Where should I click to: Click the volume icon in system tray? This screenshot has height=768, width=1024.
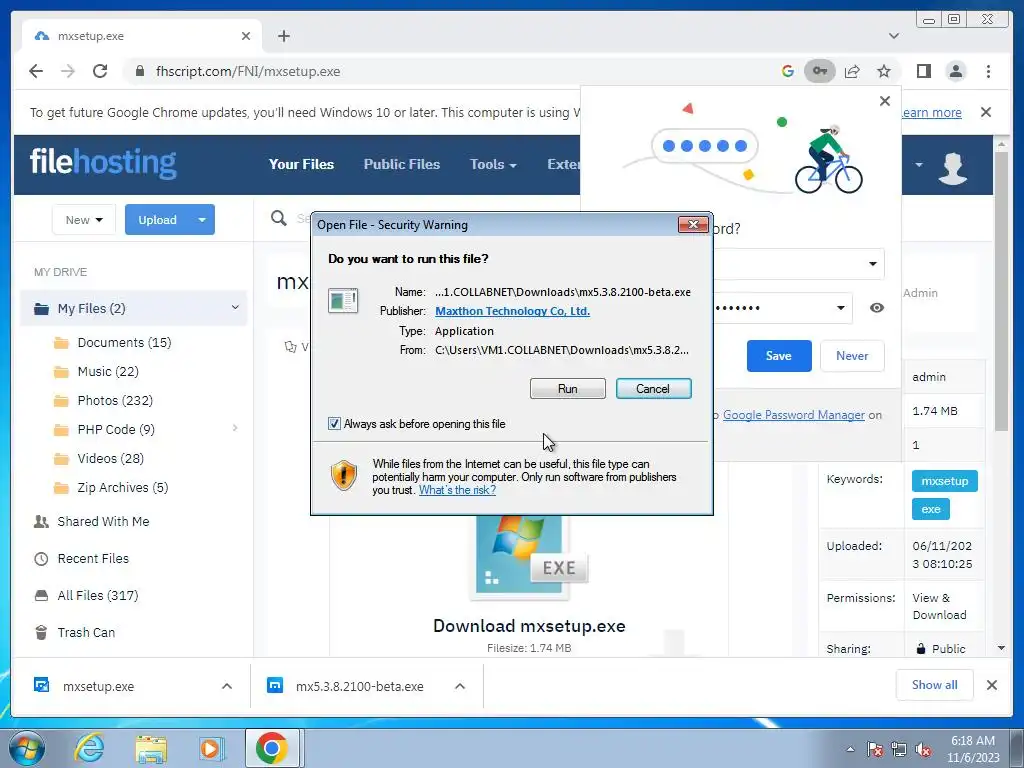tap(923, 750)
